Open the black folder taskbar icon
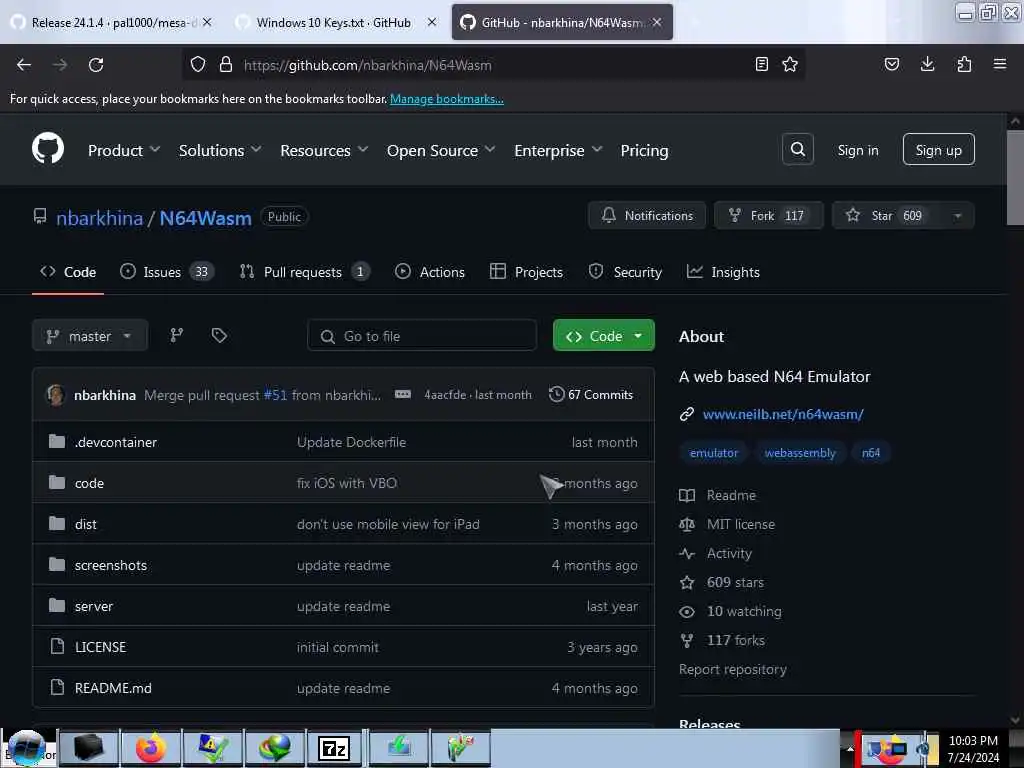The height and width of the screenshot is (768, 1024). (x=89, y=748)
